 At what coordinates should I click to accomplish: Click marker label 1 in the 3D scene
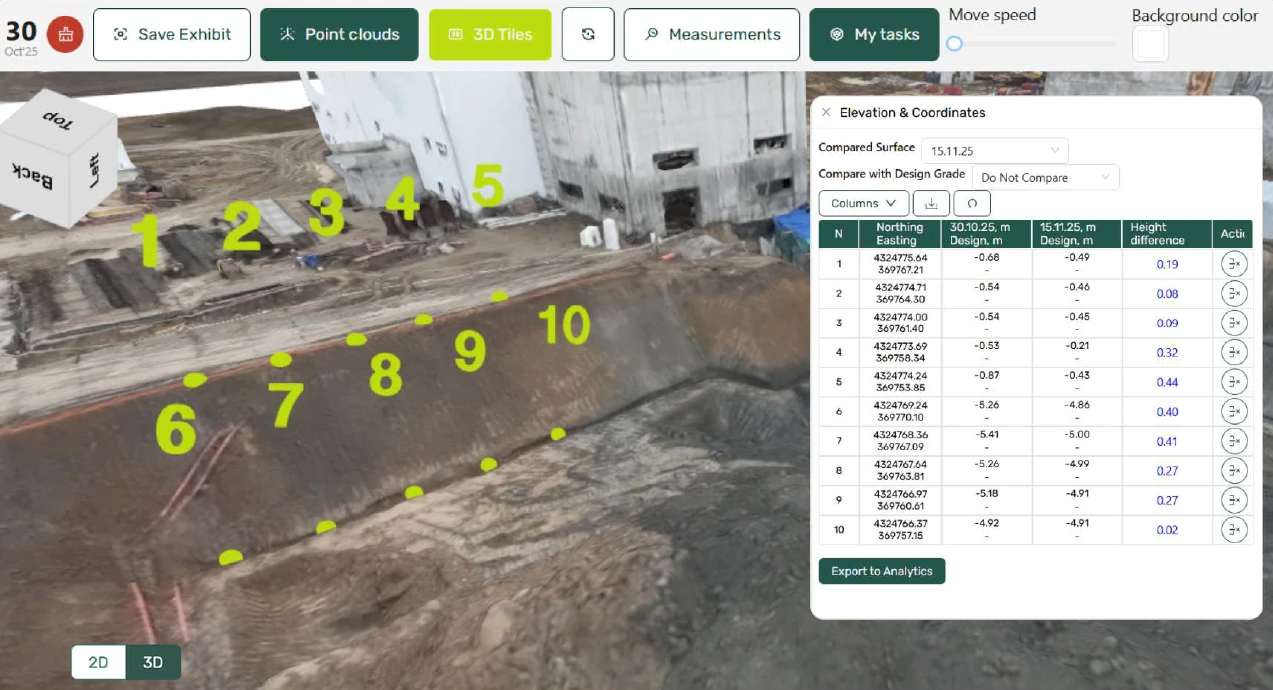click(148, 240)
